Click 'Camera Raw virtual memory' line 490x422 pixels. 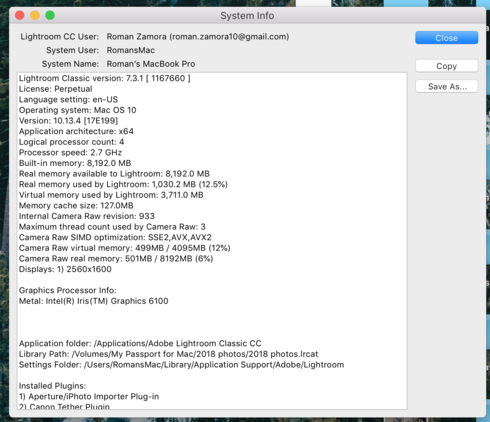[125, 248]
